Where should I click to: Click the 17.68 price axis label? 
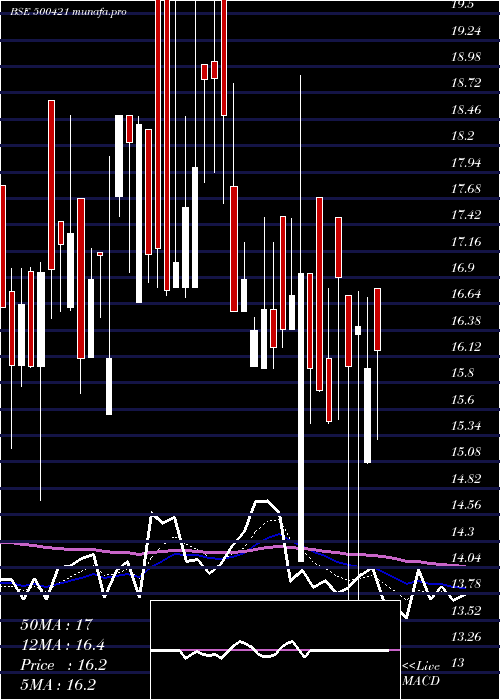pyautogui.click(x=466, y=188)
